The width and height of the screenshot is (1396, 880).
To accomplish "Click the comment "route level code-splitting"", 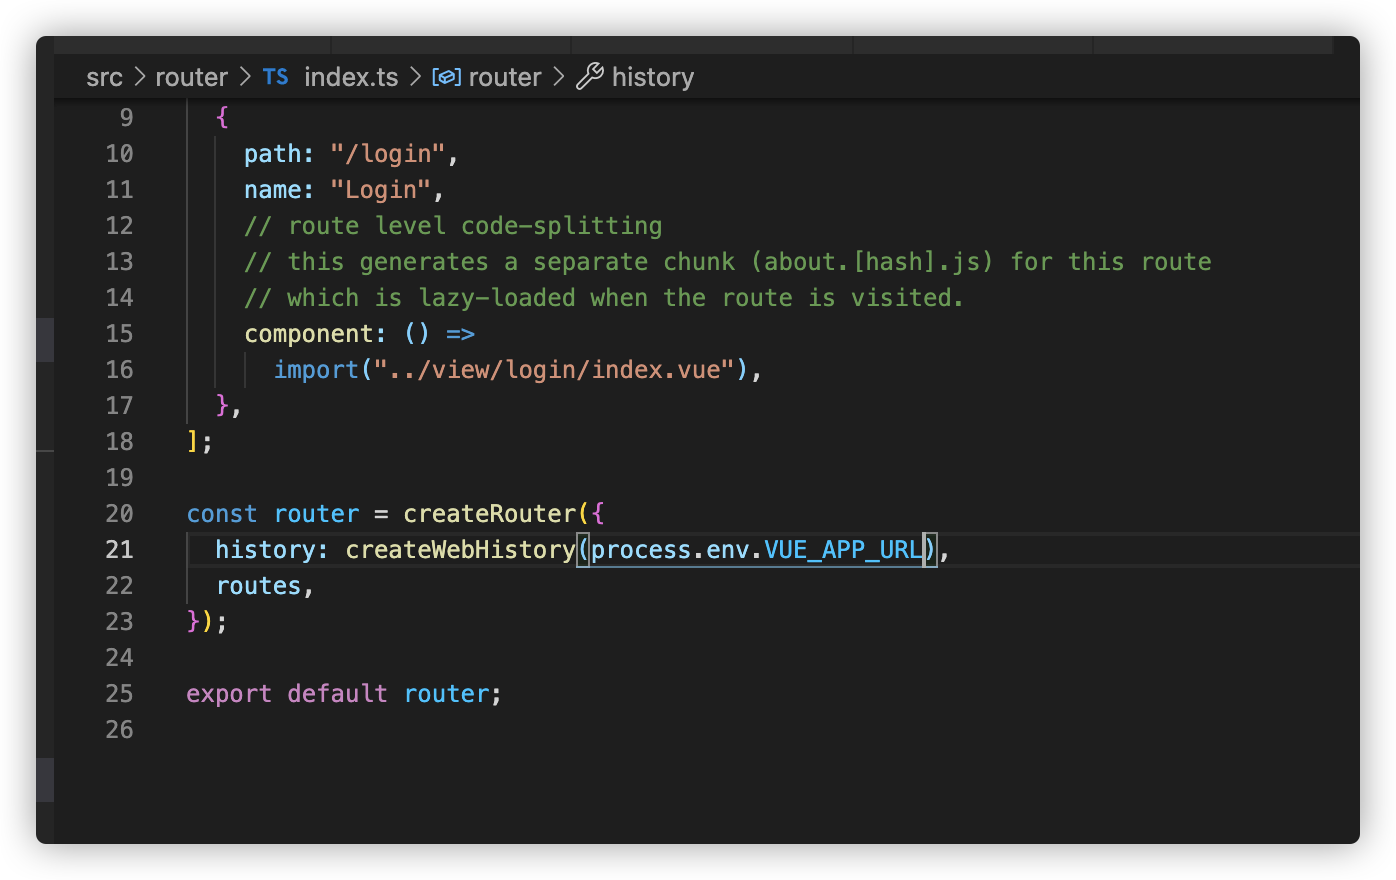I will (x=453, y=226).
